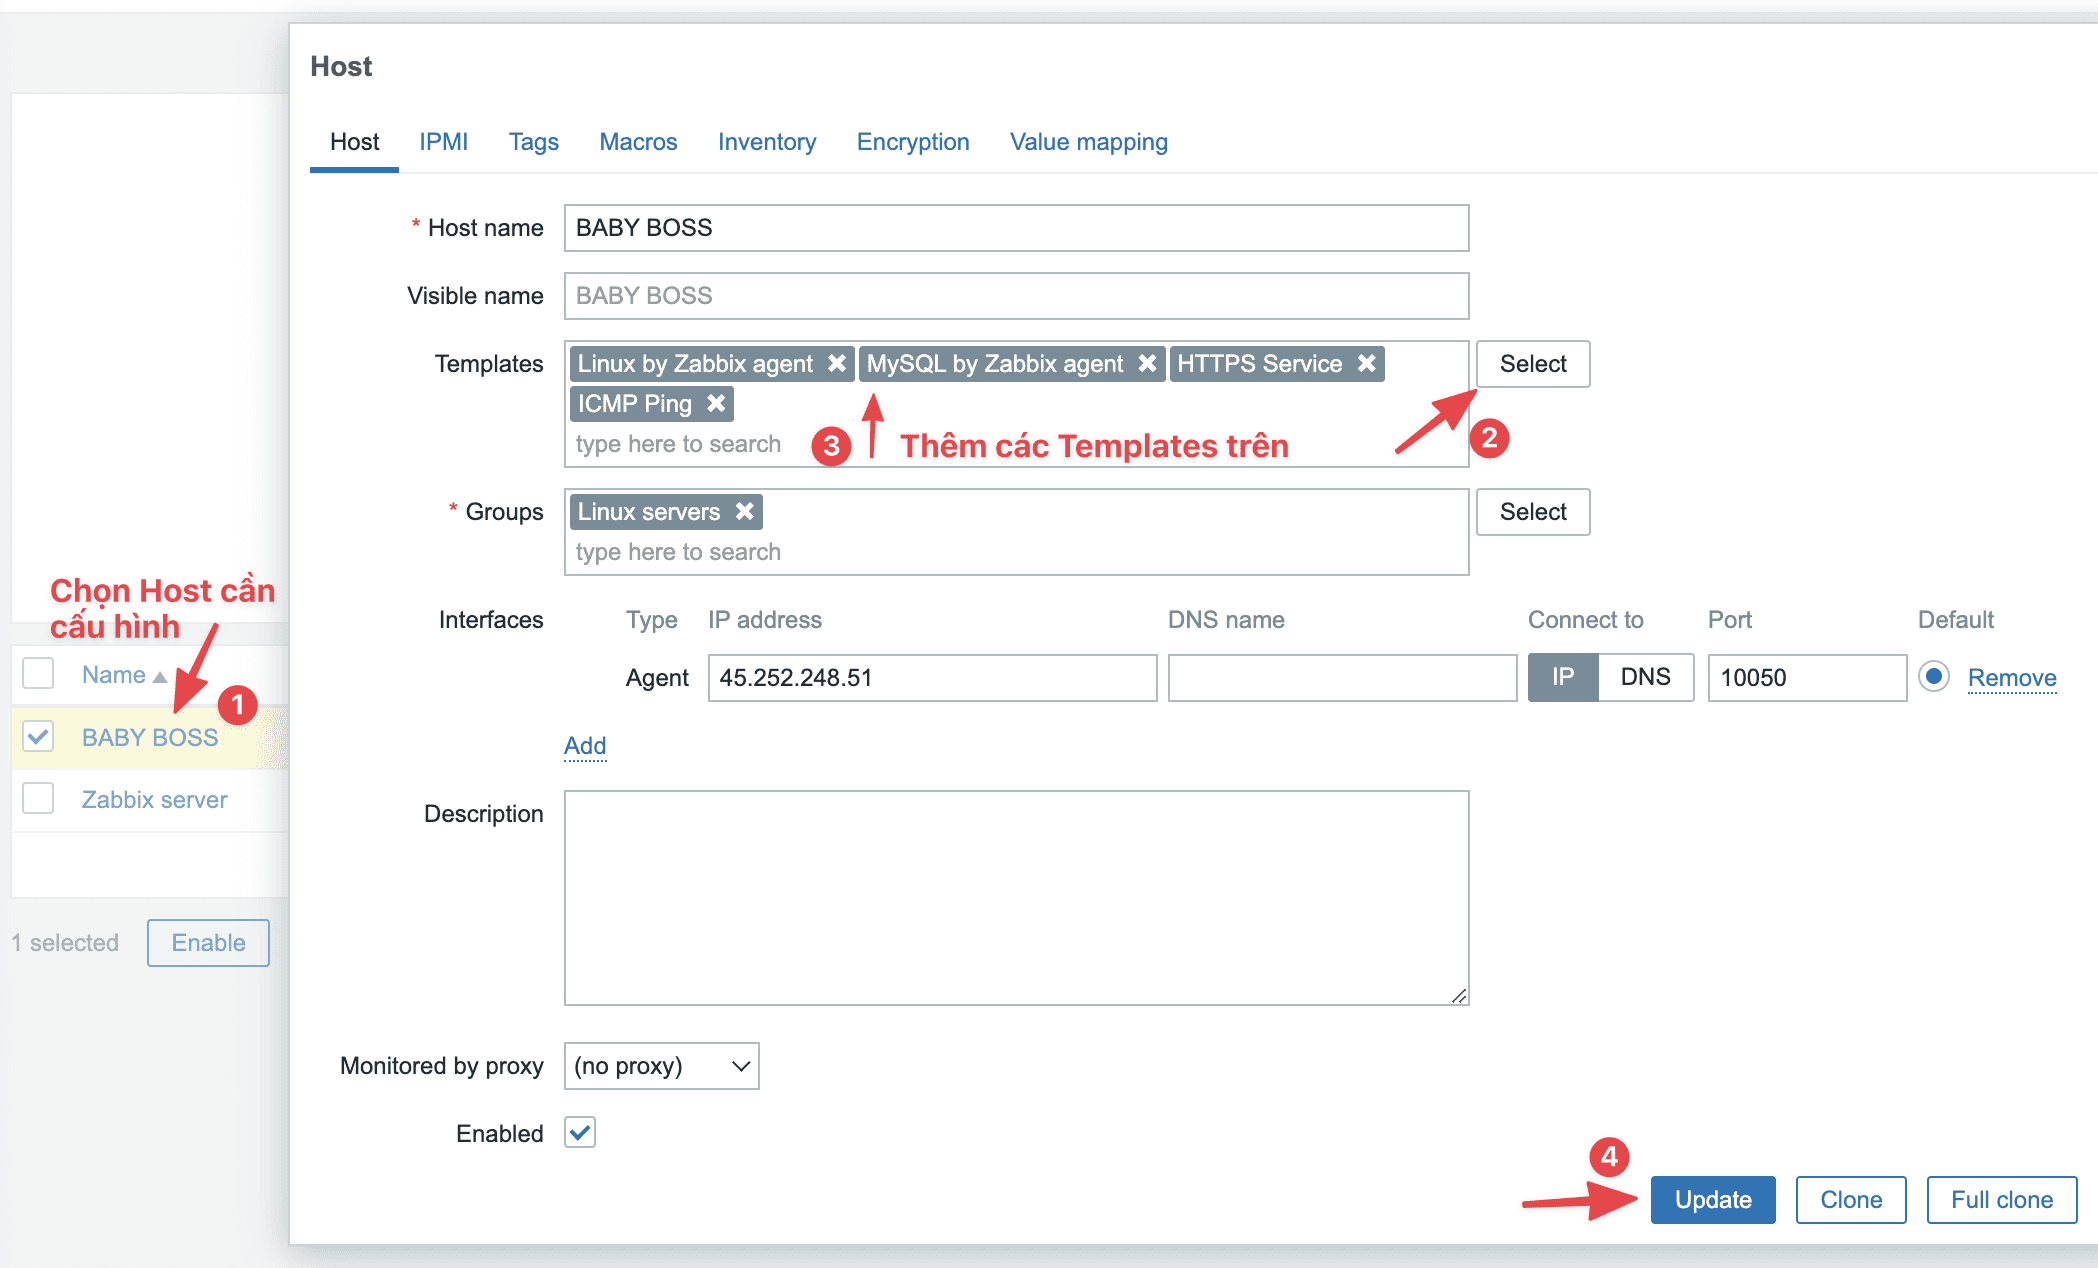Click the Templates search field
This screenshot has width=2098, height=1268.
click(678, 444)
